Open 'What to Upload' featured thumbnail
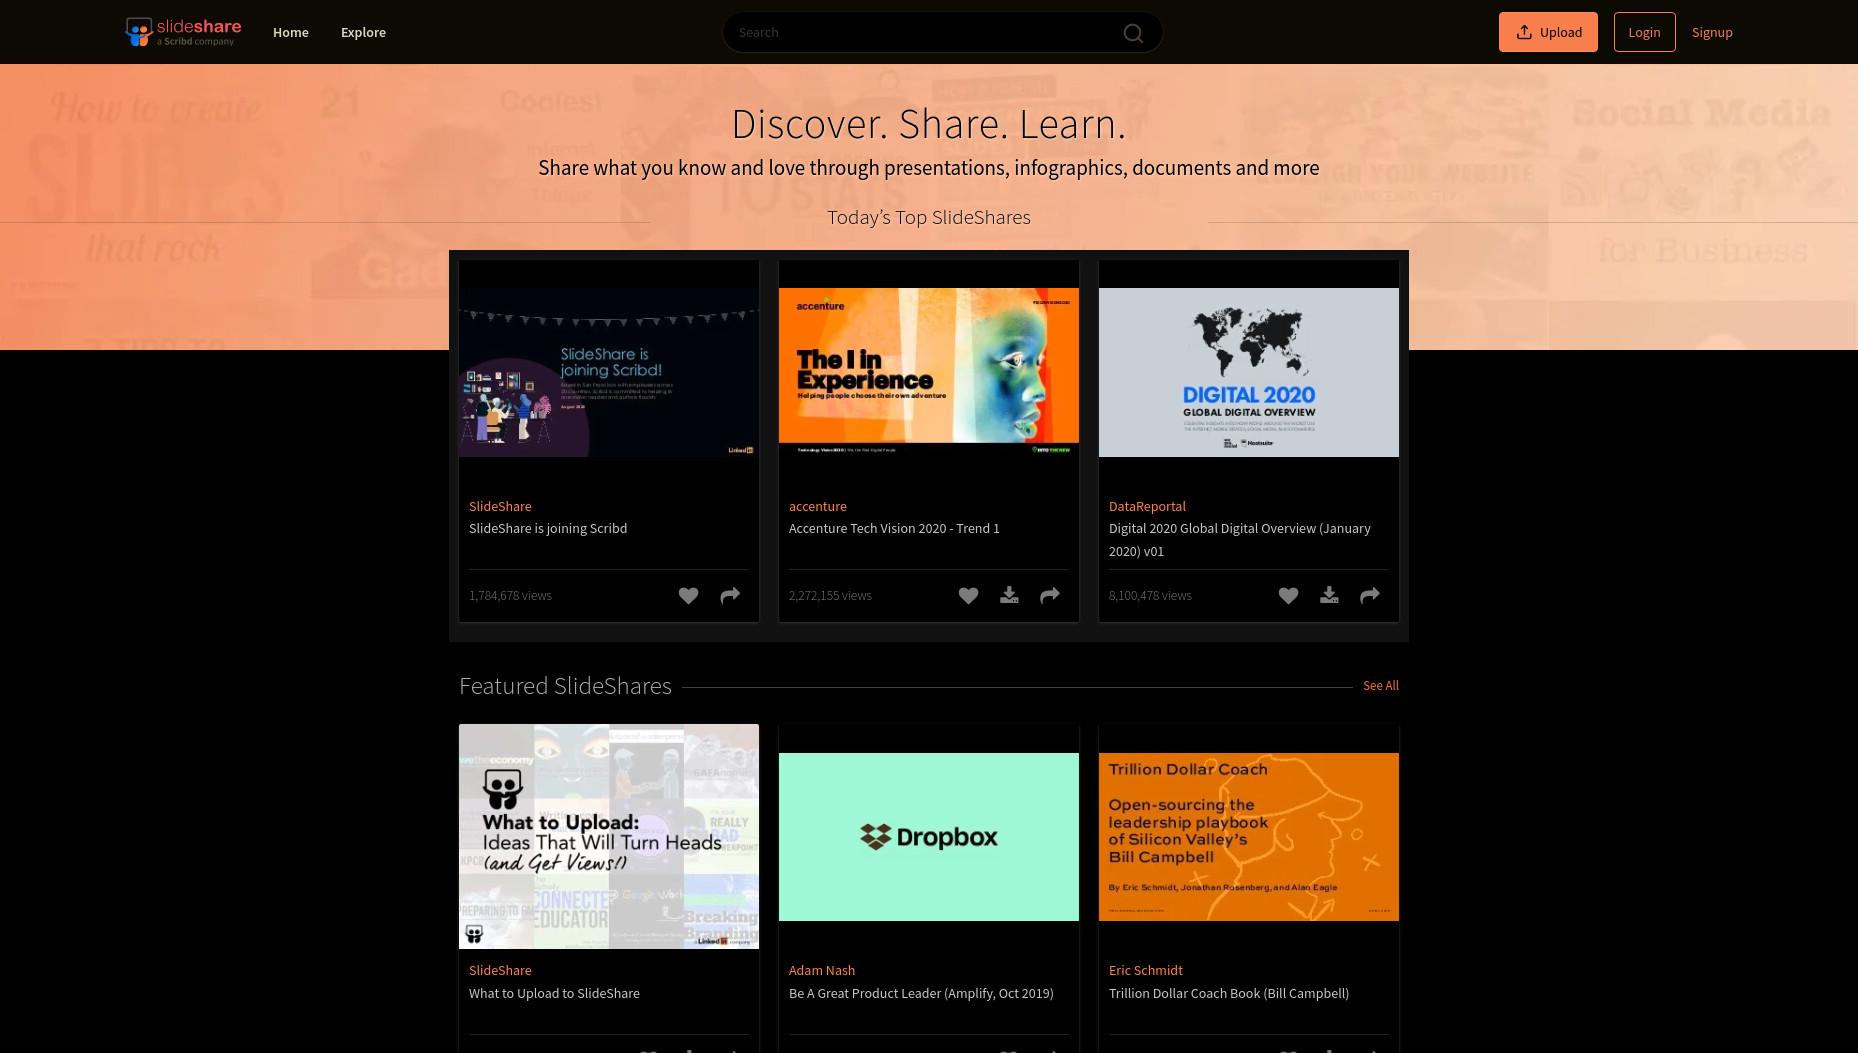 click(x=609, y=836)
